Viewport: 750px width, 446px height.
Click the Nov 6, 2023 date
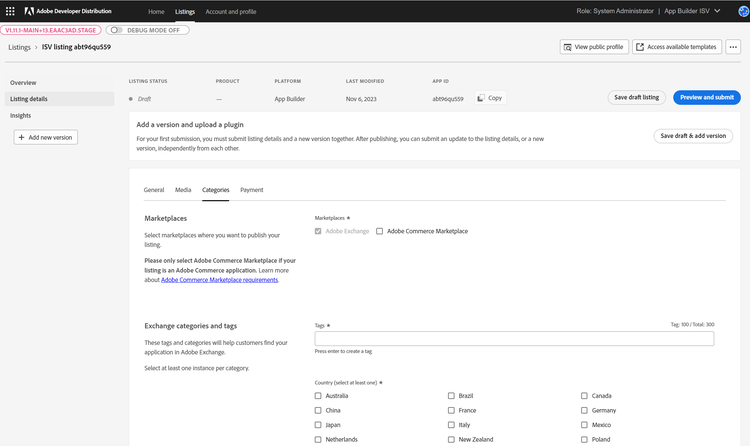[x=361, y=99]
